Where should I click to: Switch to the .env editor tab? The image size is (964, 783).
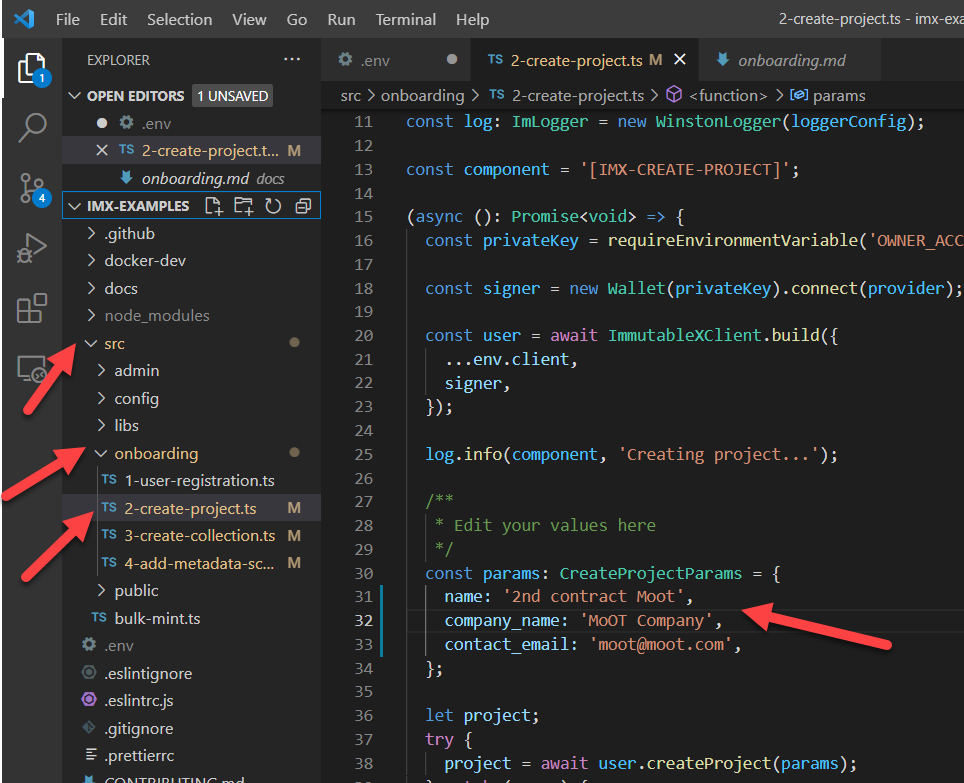point(396,60)
